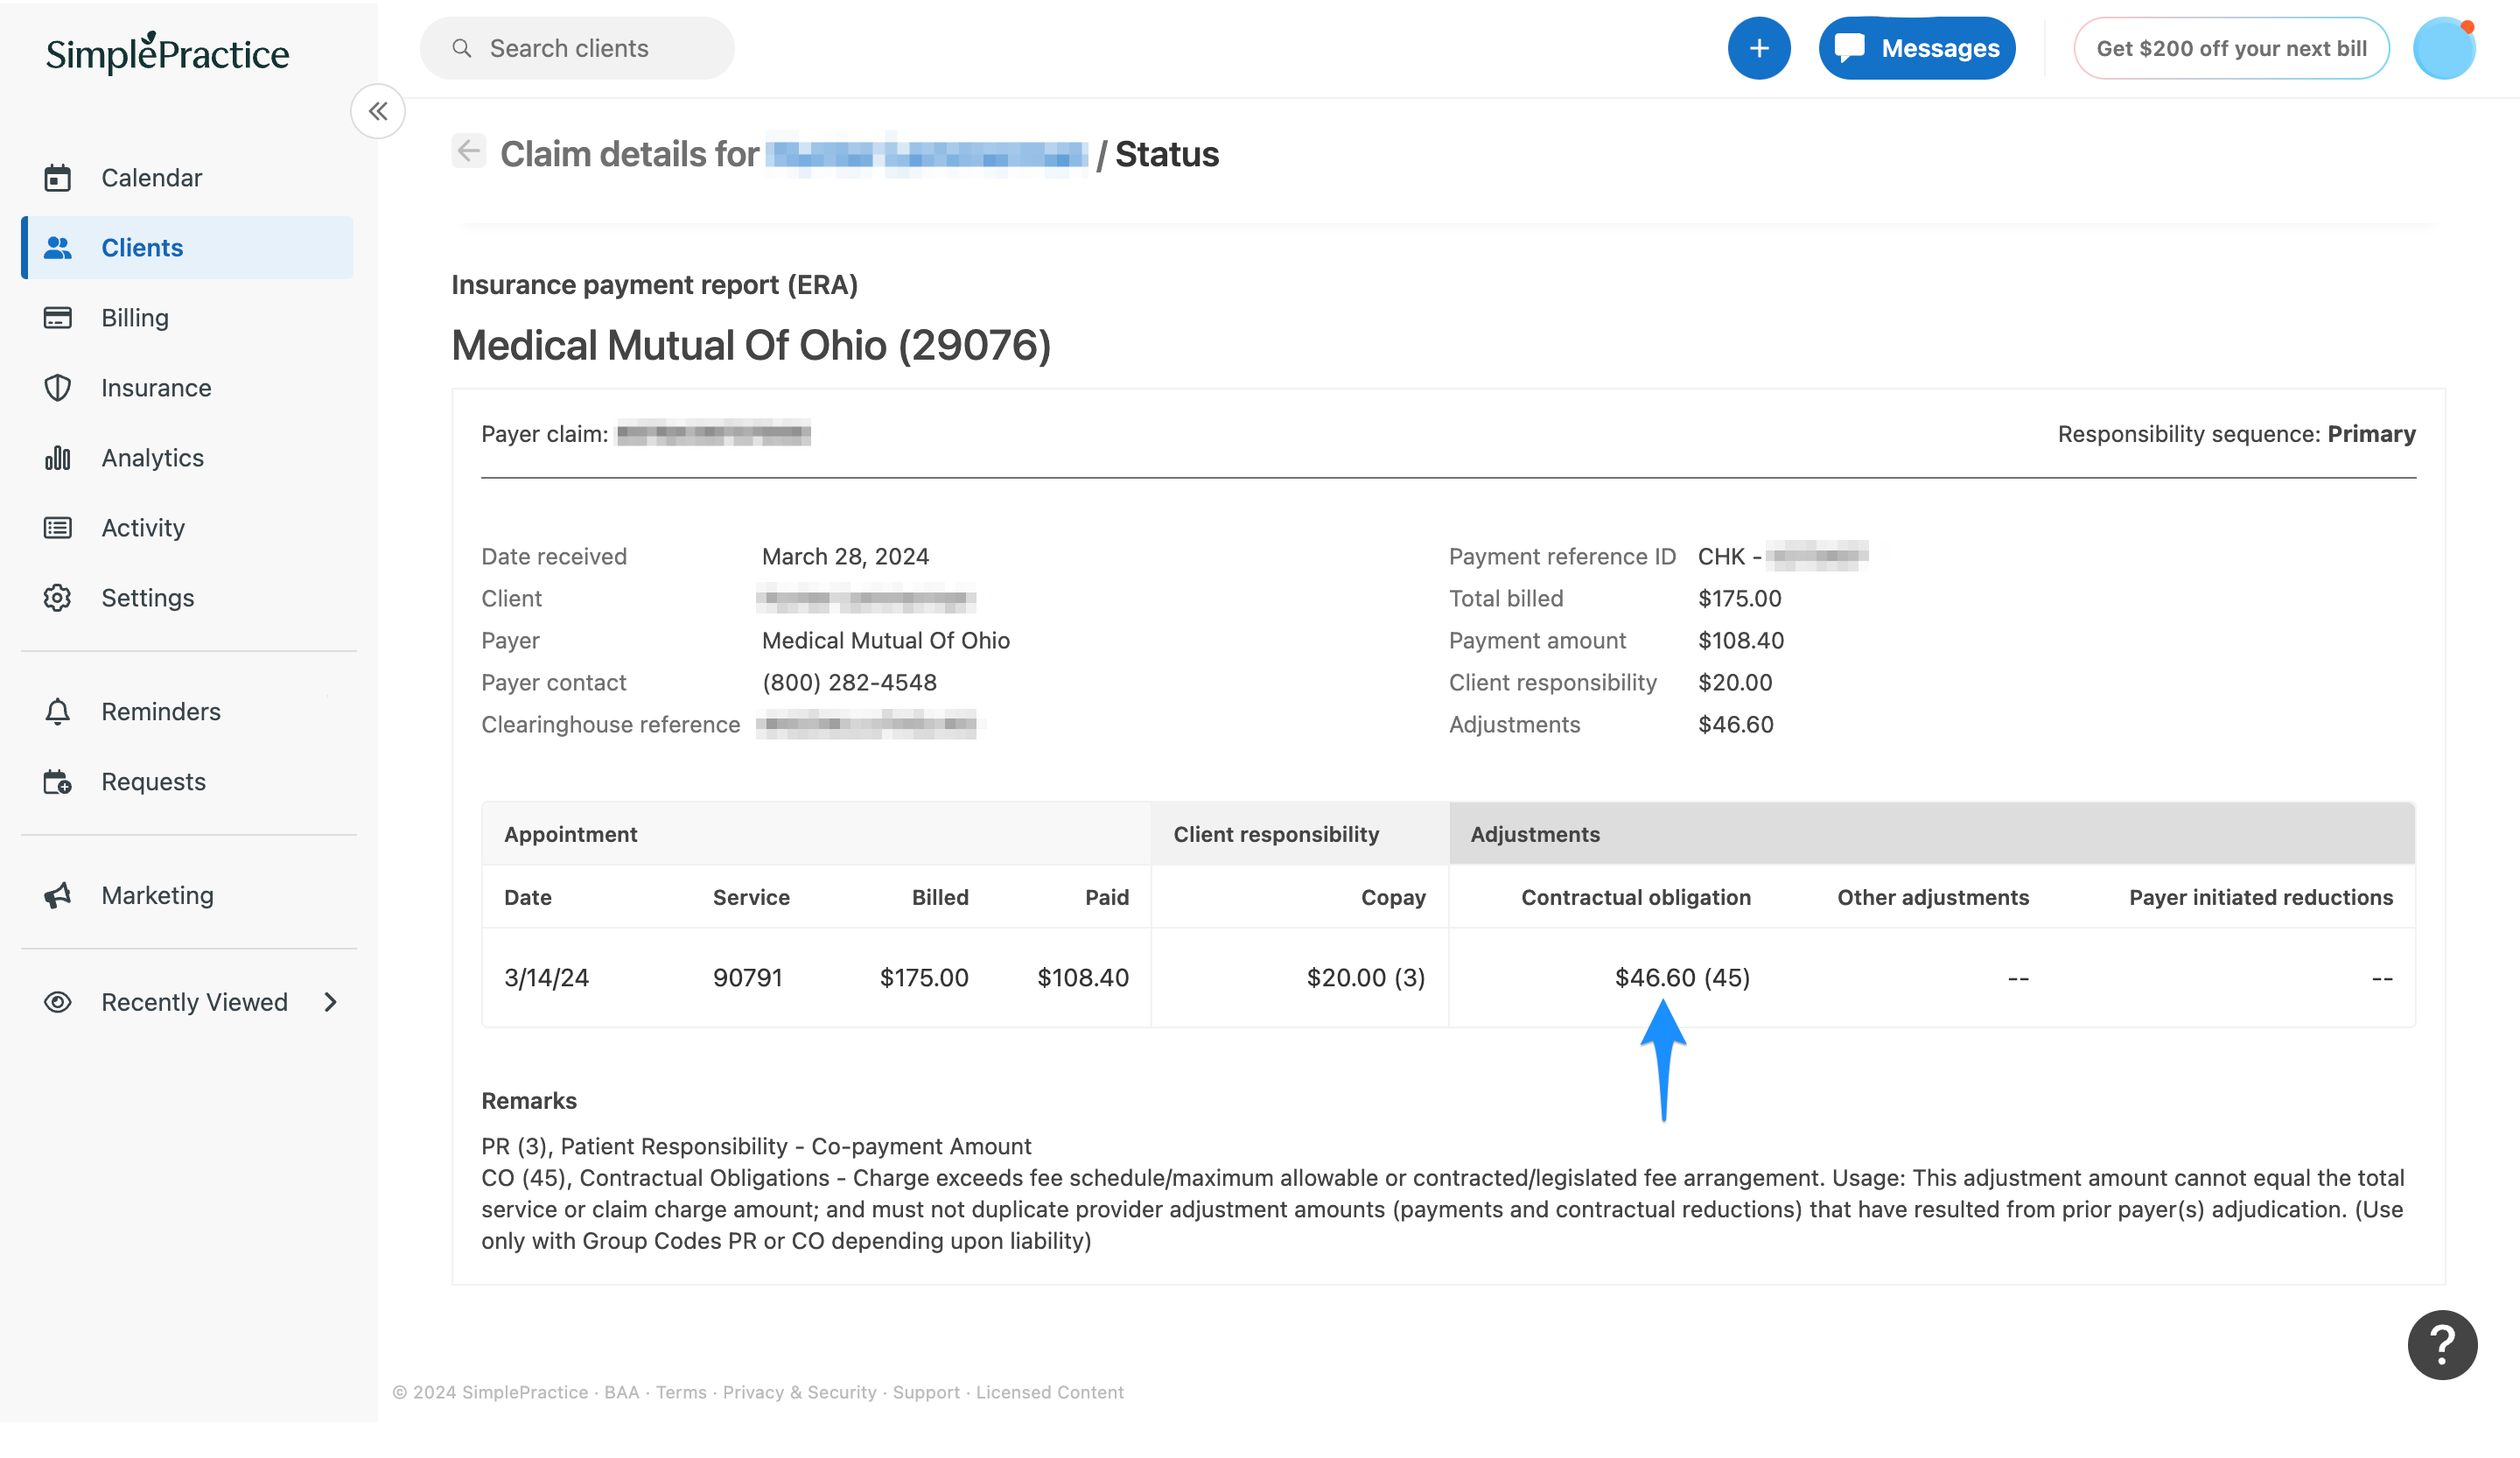The width and height of the screenshot is (2520, 1458).
Task: Click the Insurance shield icon
Action: (58, 388)
